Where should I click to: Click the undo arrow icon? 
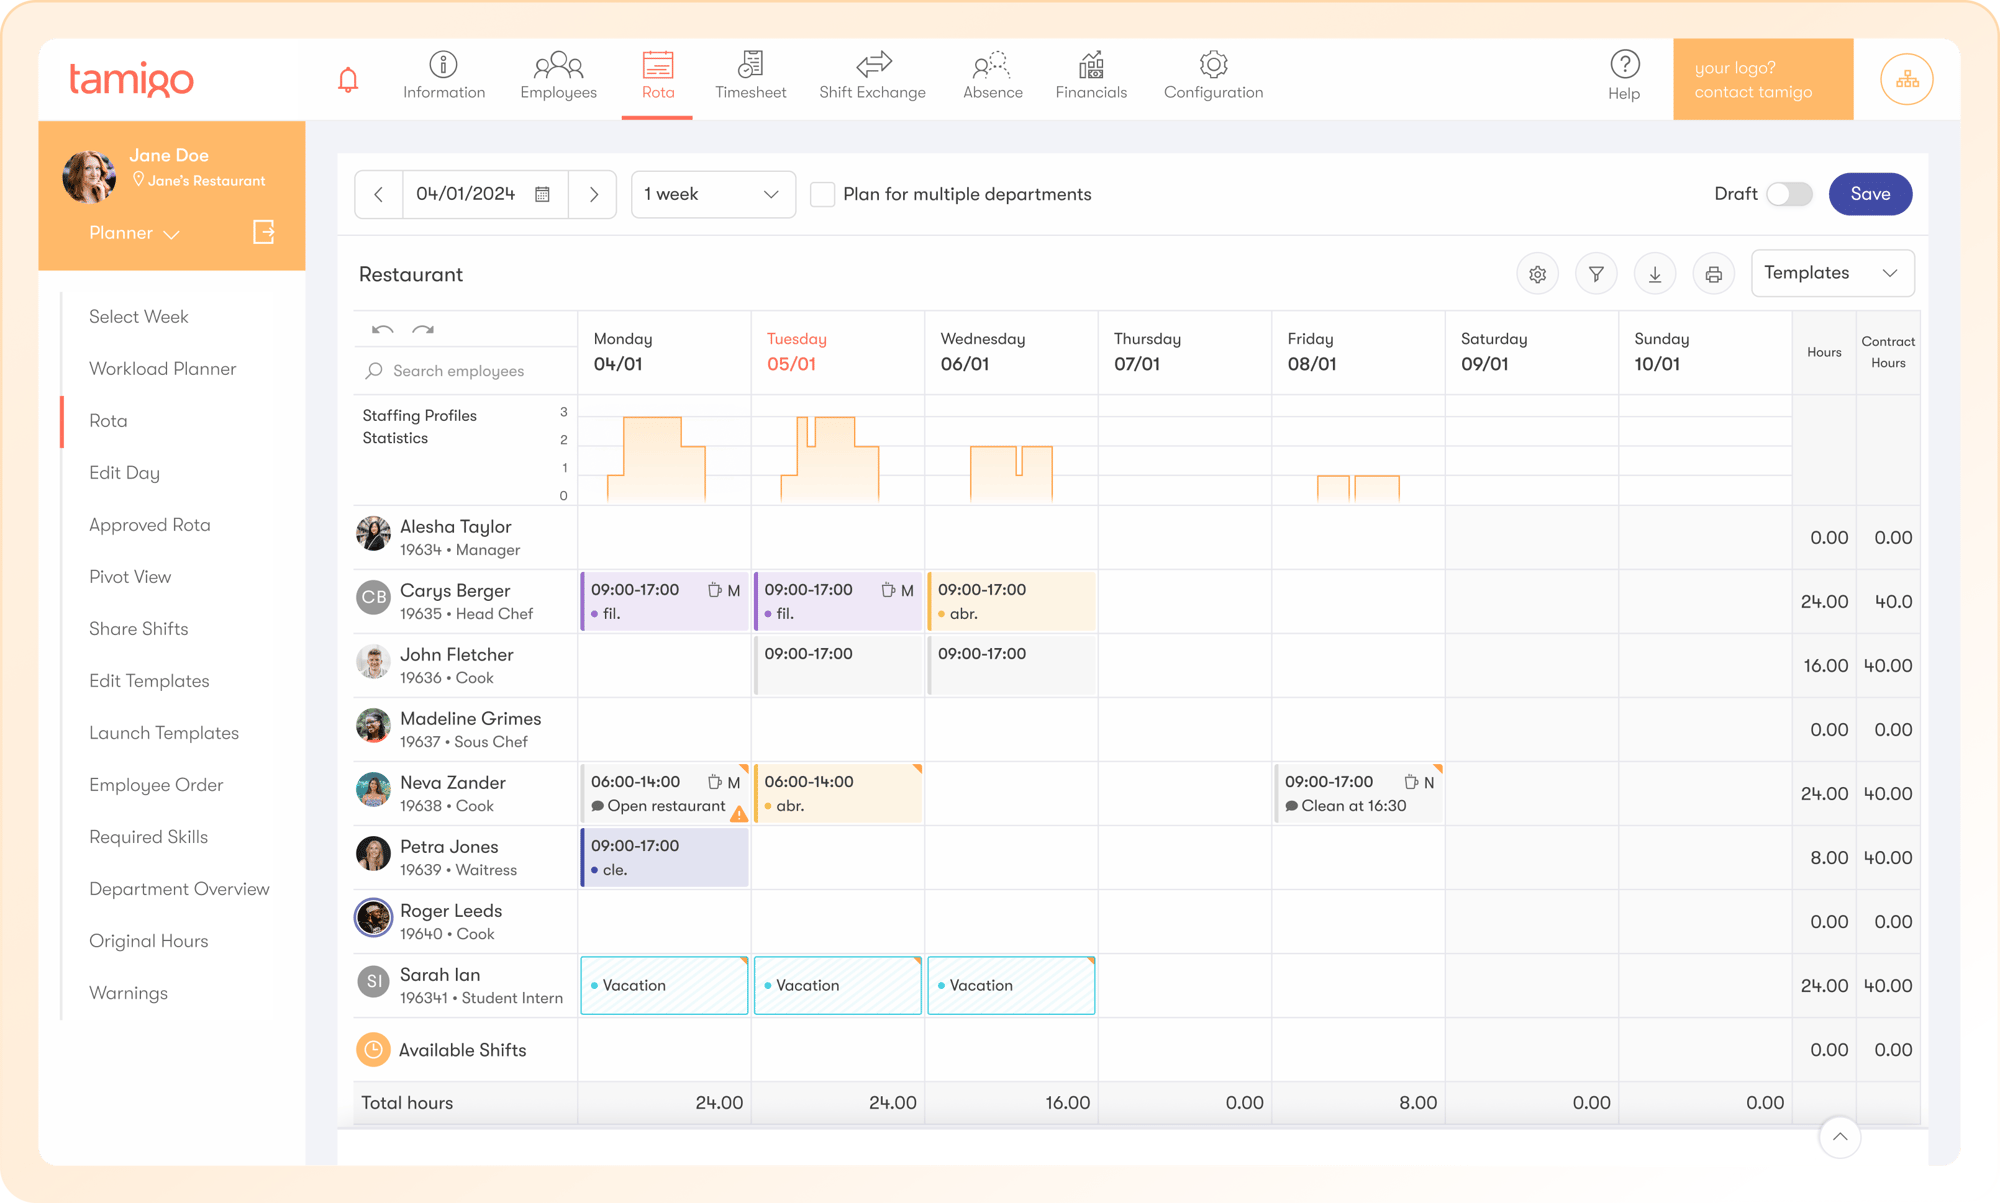click(x=382, y=329)
